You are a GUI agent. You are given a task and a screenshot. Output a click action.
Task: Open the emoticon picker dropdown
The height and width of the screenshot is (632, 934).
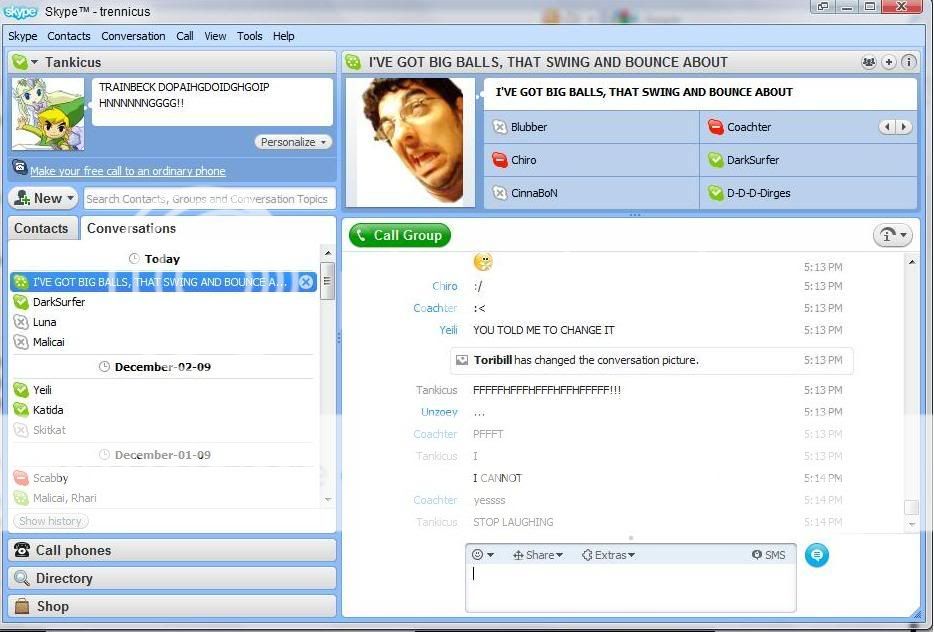pos(482,555)
